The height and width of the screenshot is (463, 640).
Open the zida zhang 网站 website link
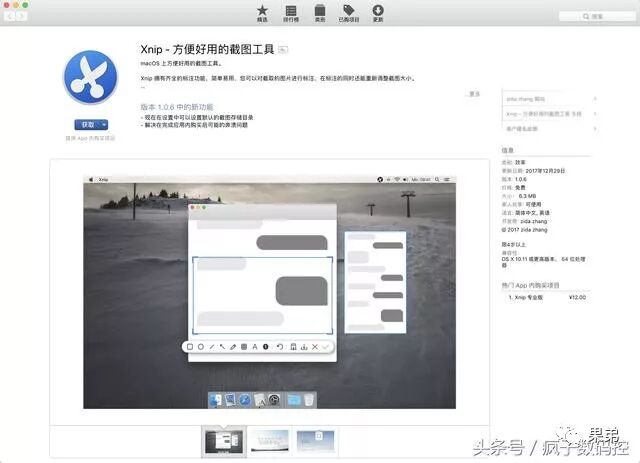pyautogui.click(x=525, y=99)
